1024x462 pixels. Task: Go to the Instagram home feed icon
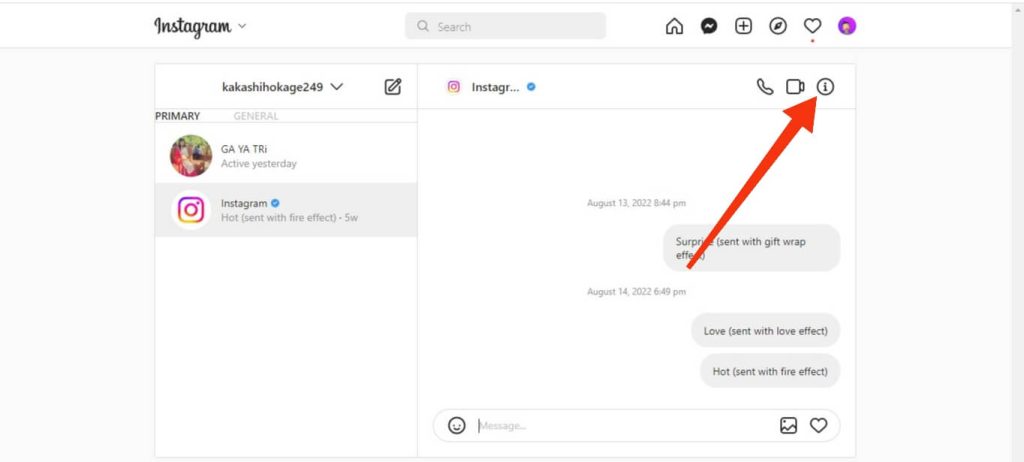click(674, 26)
